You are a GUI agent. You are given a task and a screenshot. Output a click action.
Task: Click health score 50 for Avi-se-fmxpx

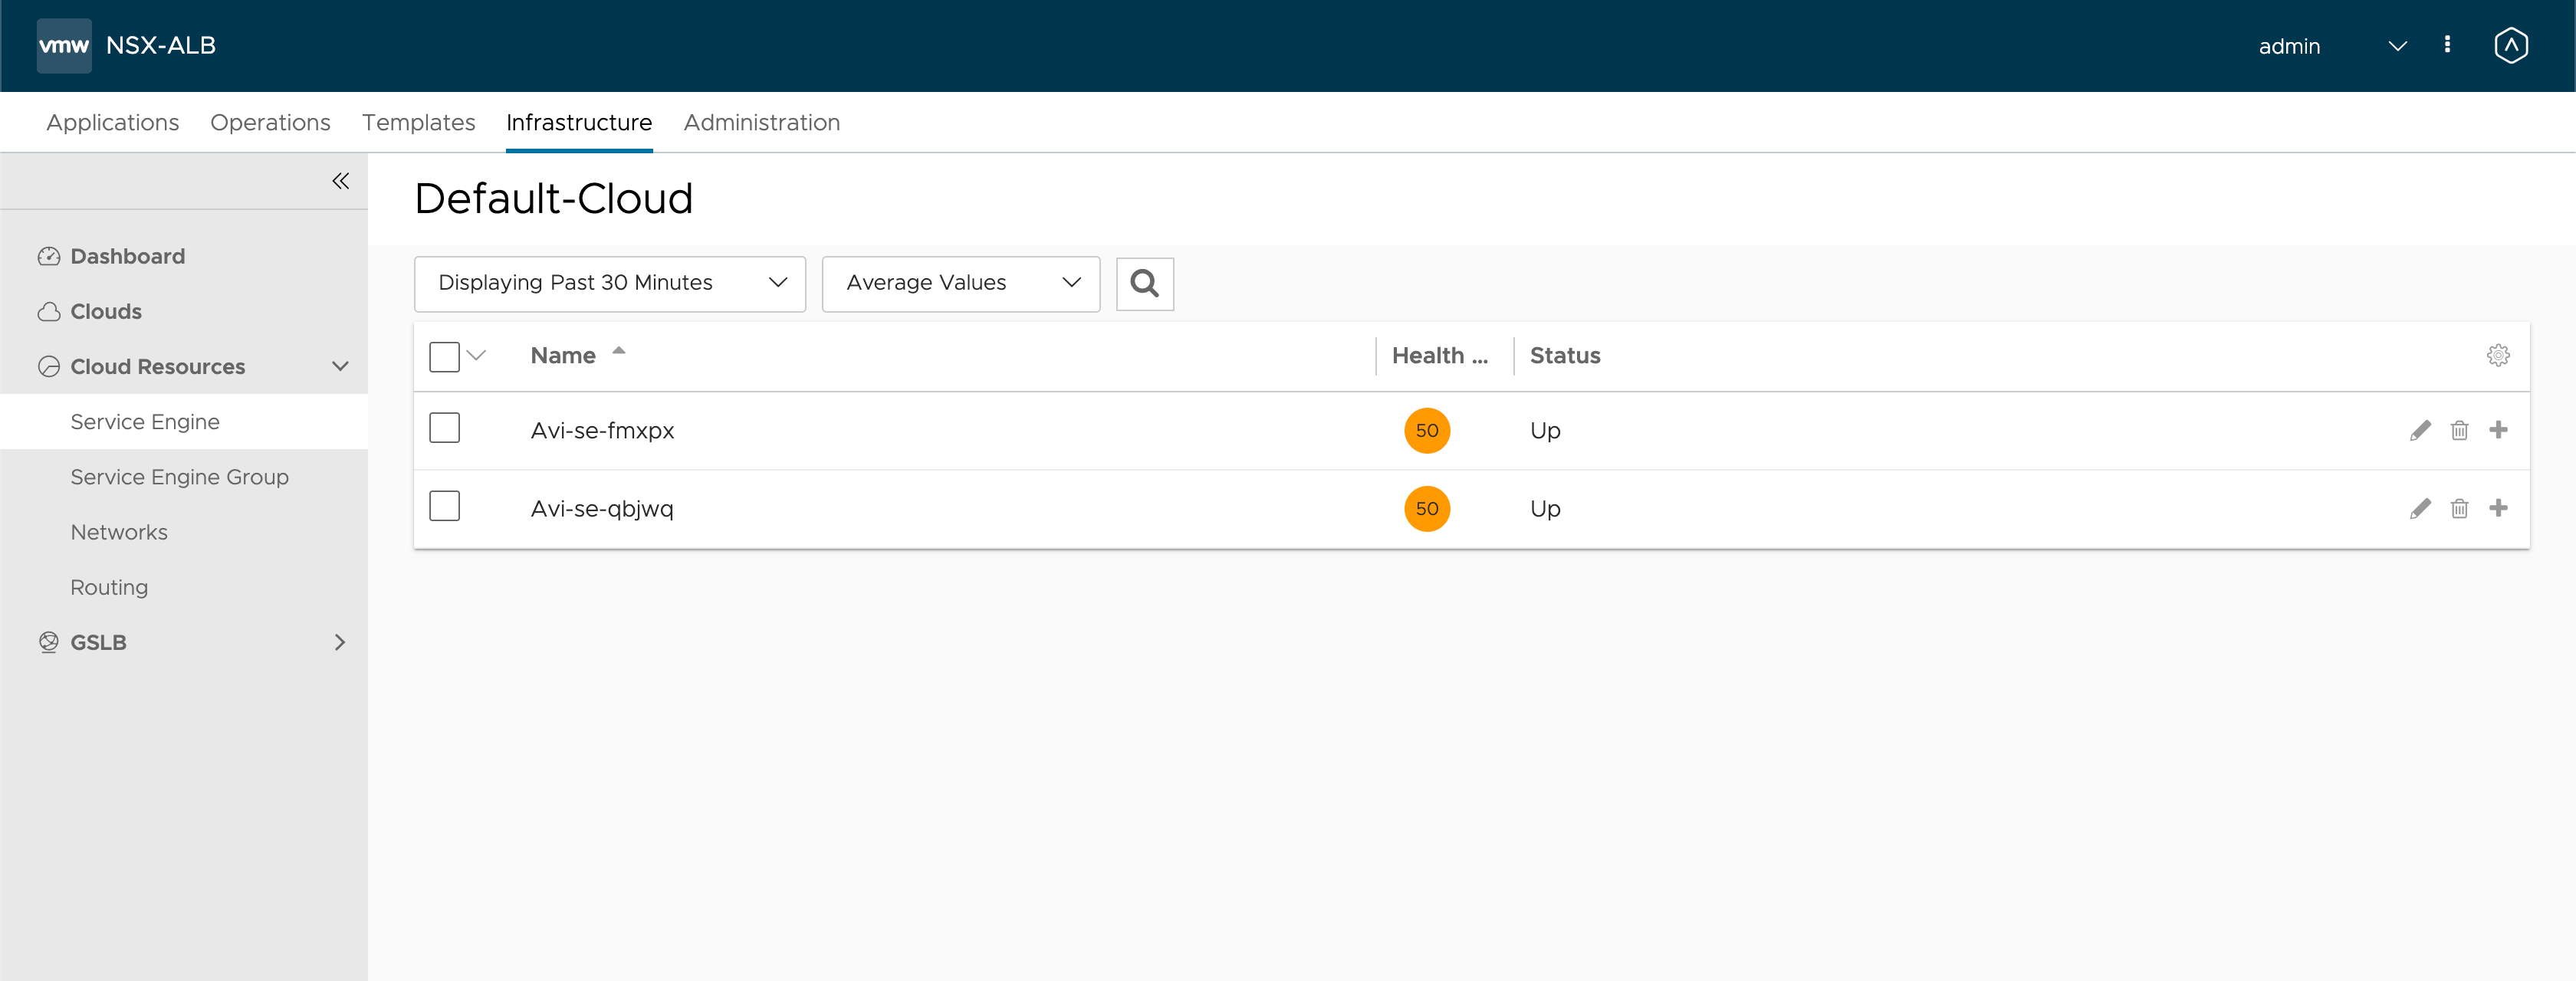click(x=1427, y=430)
